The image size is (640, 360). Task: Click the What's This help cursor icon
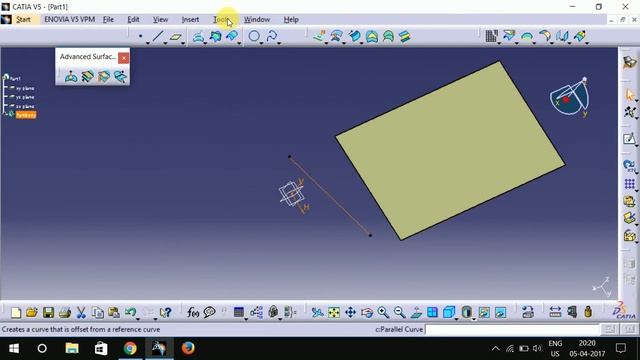[165, 313]
